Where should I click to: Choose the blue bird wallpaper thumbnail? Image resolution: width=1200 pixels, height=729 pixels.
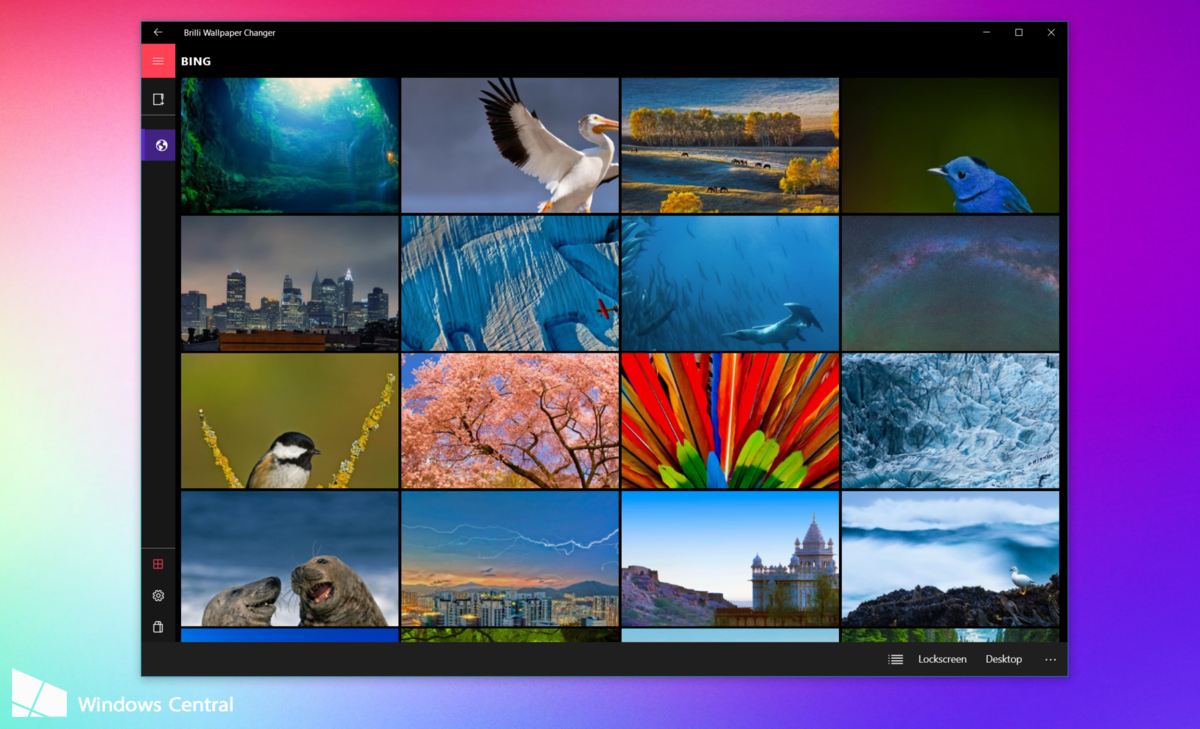(950, 145)
